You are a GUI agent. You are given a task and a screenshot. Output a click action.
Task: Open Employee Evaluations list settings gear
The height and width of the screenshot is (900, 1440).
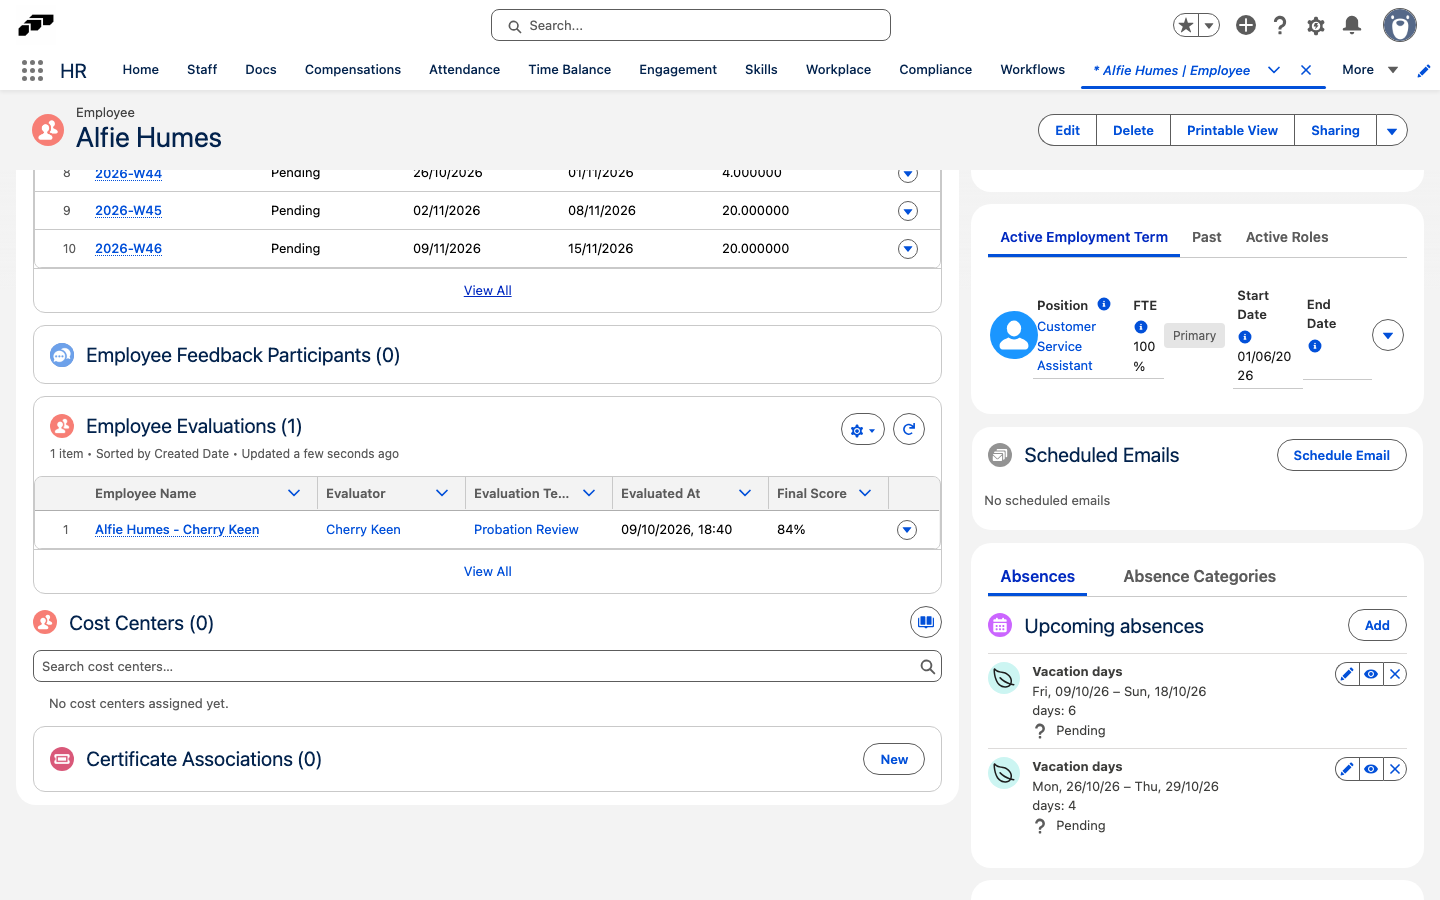coord(862,430)
